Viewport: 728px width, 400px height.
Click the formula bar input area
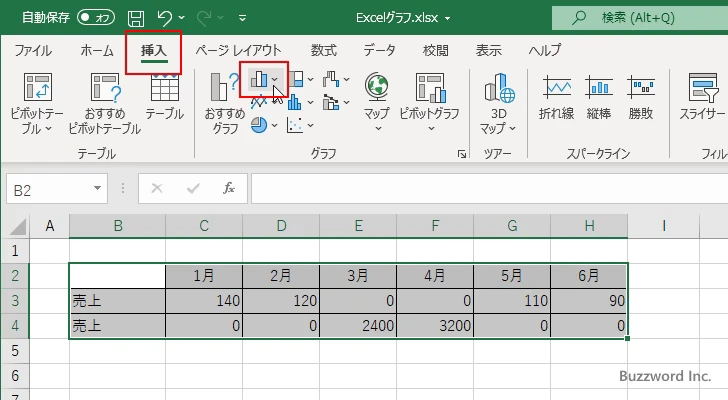(489, 188)
